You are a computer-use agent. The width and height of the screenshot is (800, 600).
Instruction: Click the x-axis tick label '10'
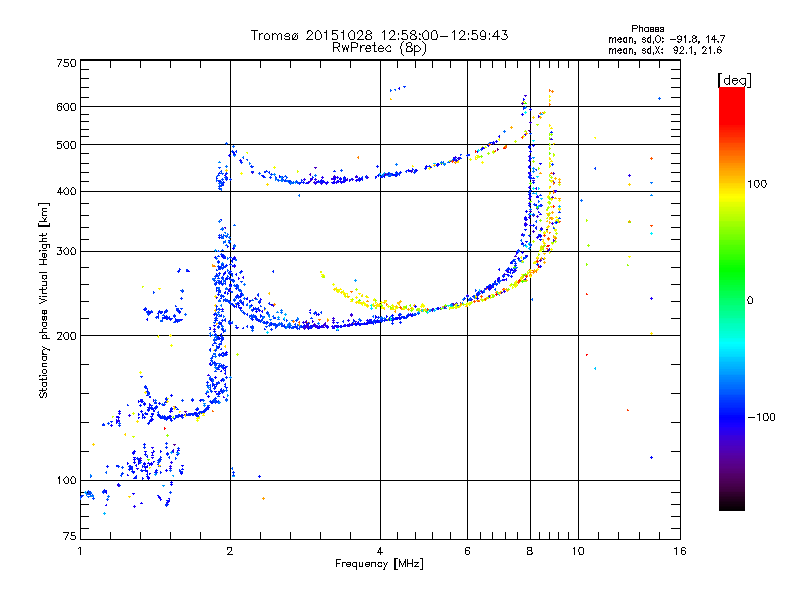coord(578,551)
